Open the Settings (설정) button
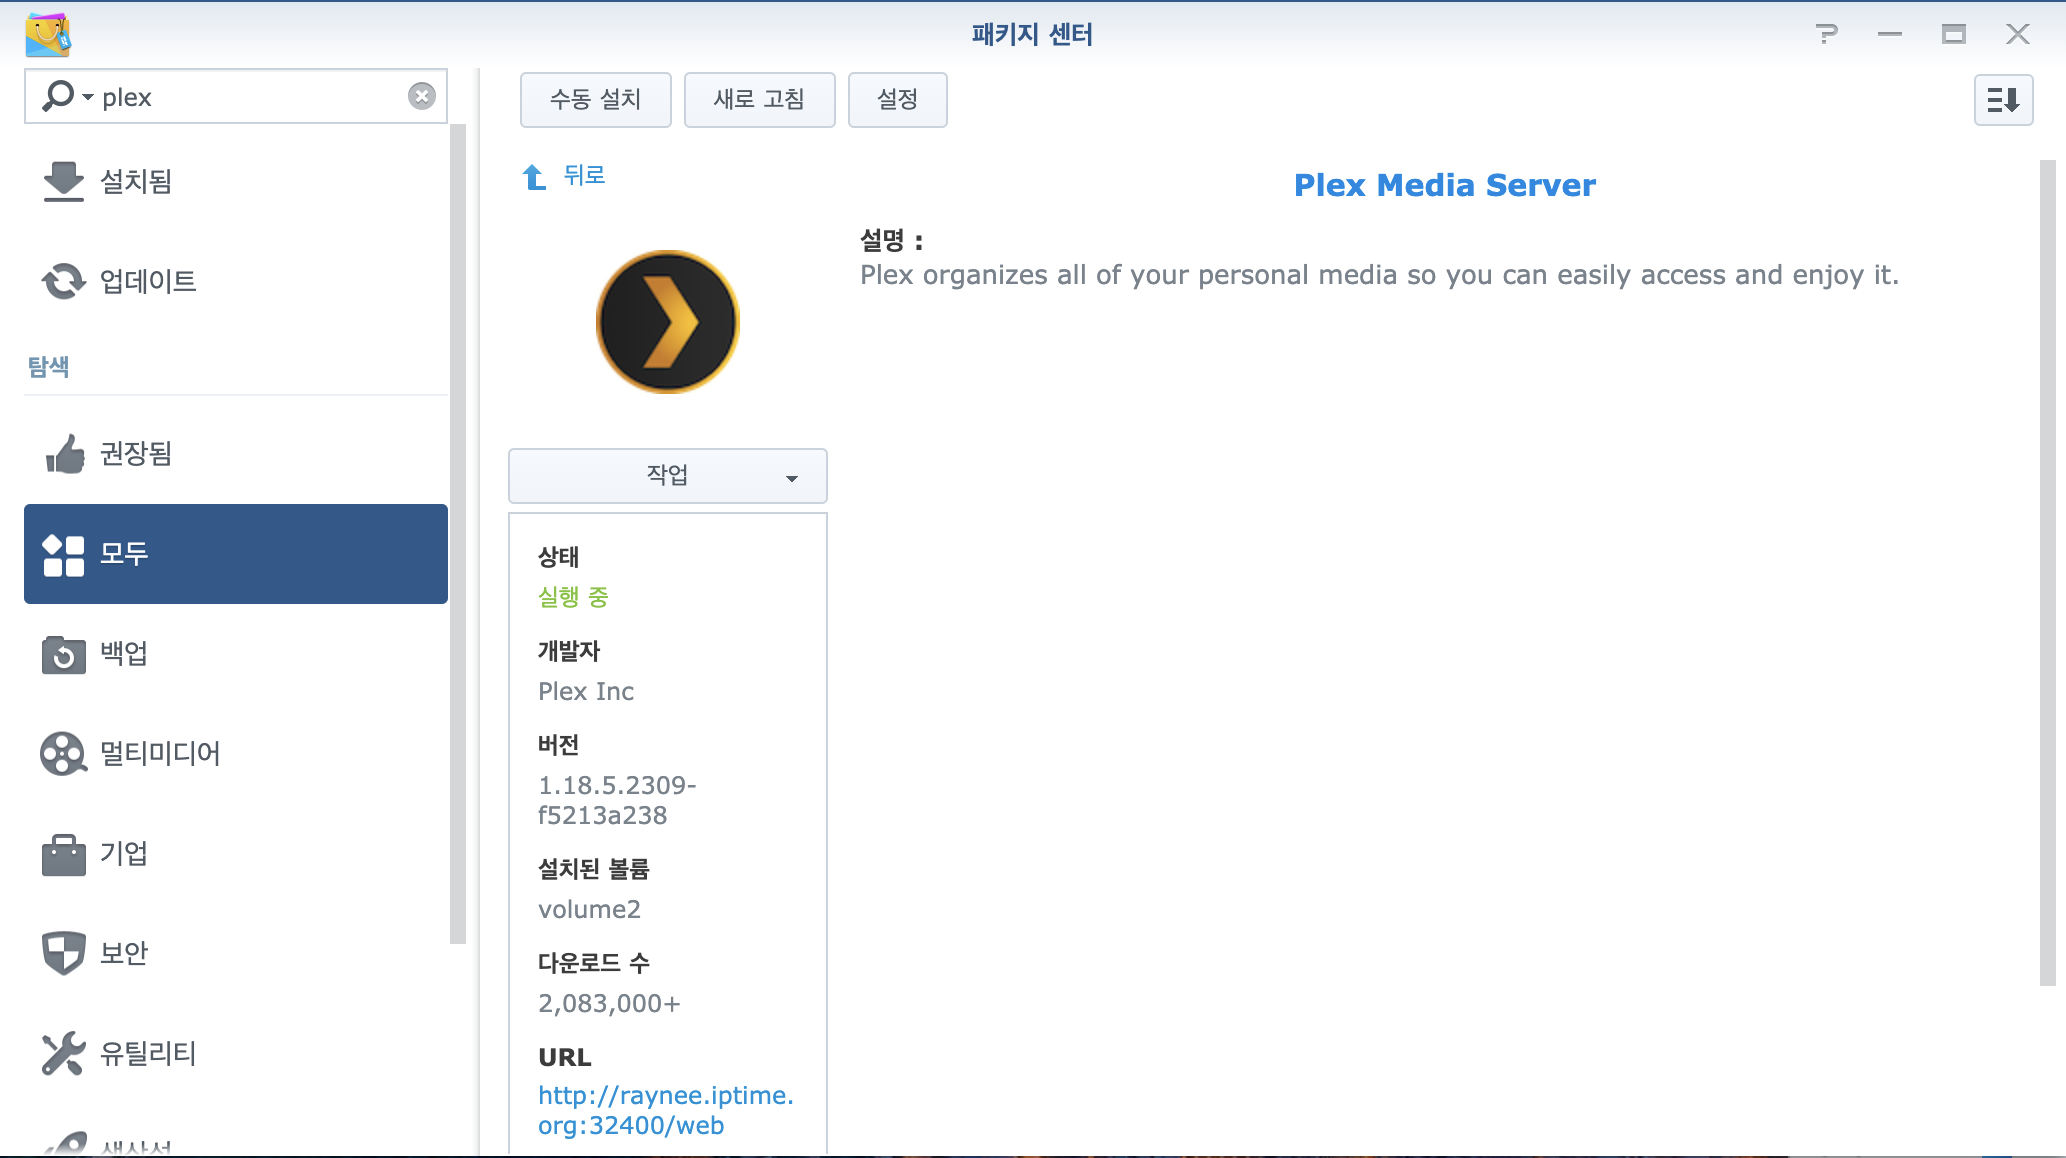 (897, 100)
